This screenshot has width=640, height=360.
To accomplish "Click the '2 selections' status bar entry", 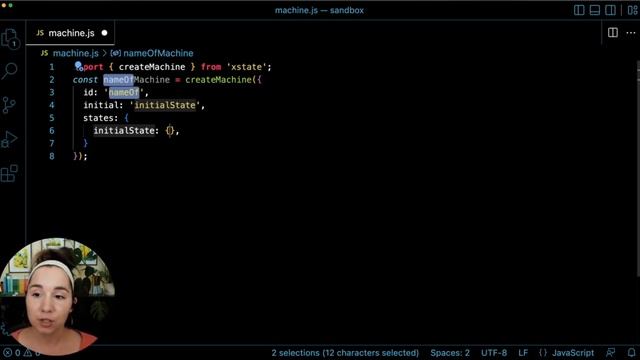I will point(345,353).
